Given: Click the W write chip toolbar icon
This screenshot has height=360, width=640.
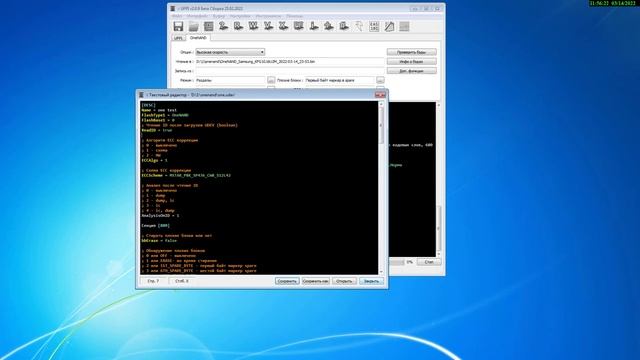Looking at the screenshot, I should (x=253, y=27).
